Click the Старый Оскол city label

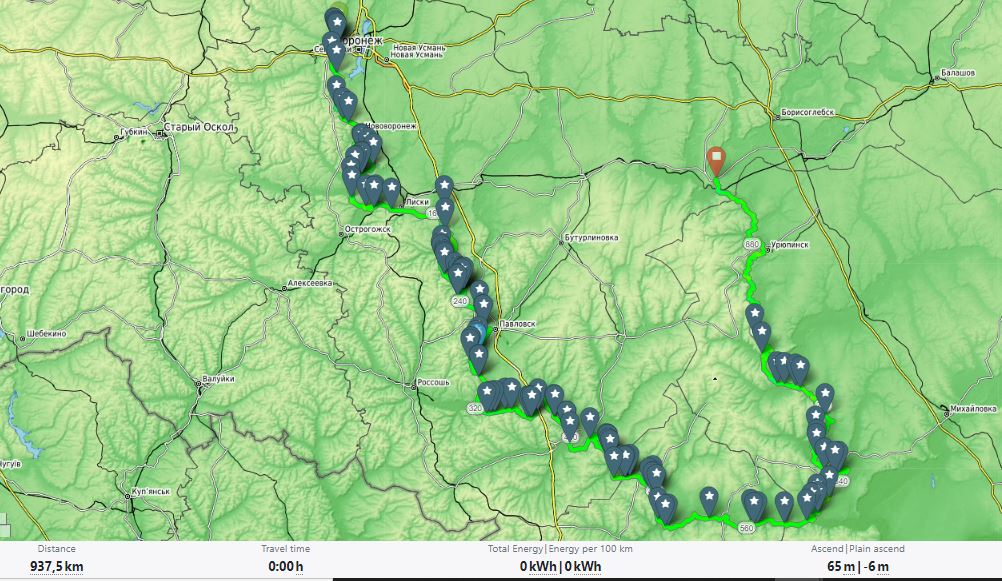(x=199, y=127)
